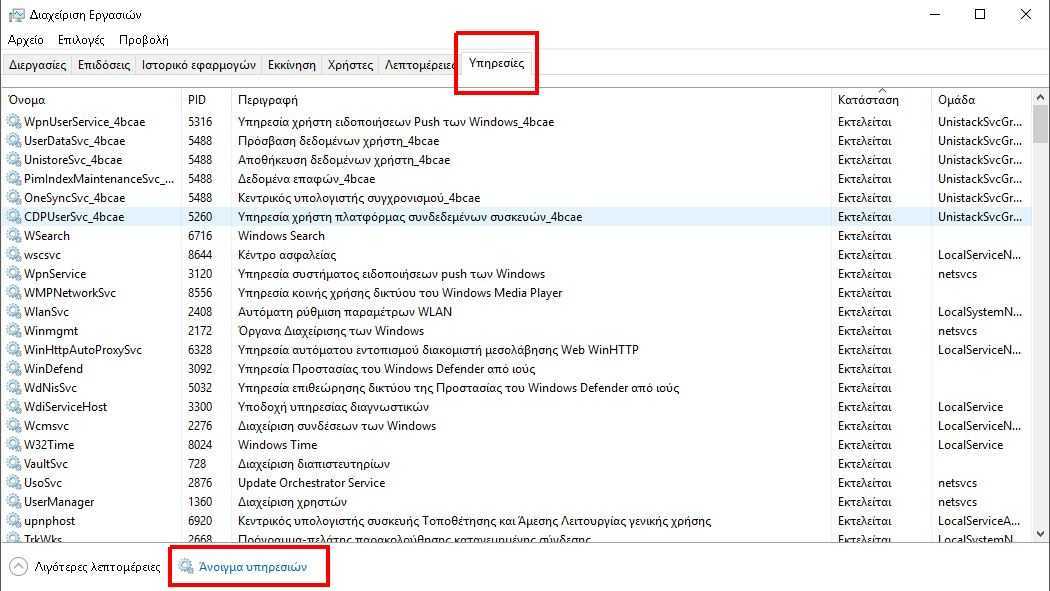Click PID 6920 in the upnphost row
This screenshot has width=1050, height=591.
pos(200,521)
